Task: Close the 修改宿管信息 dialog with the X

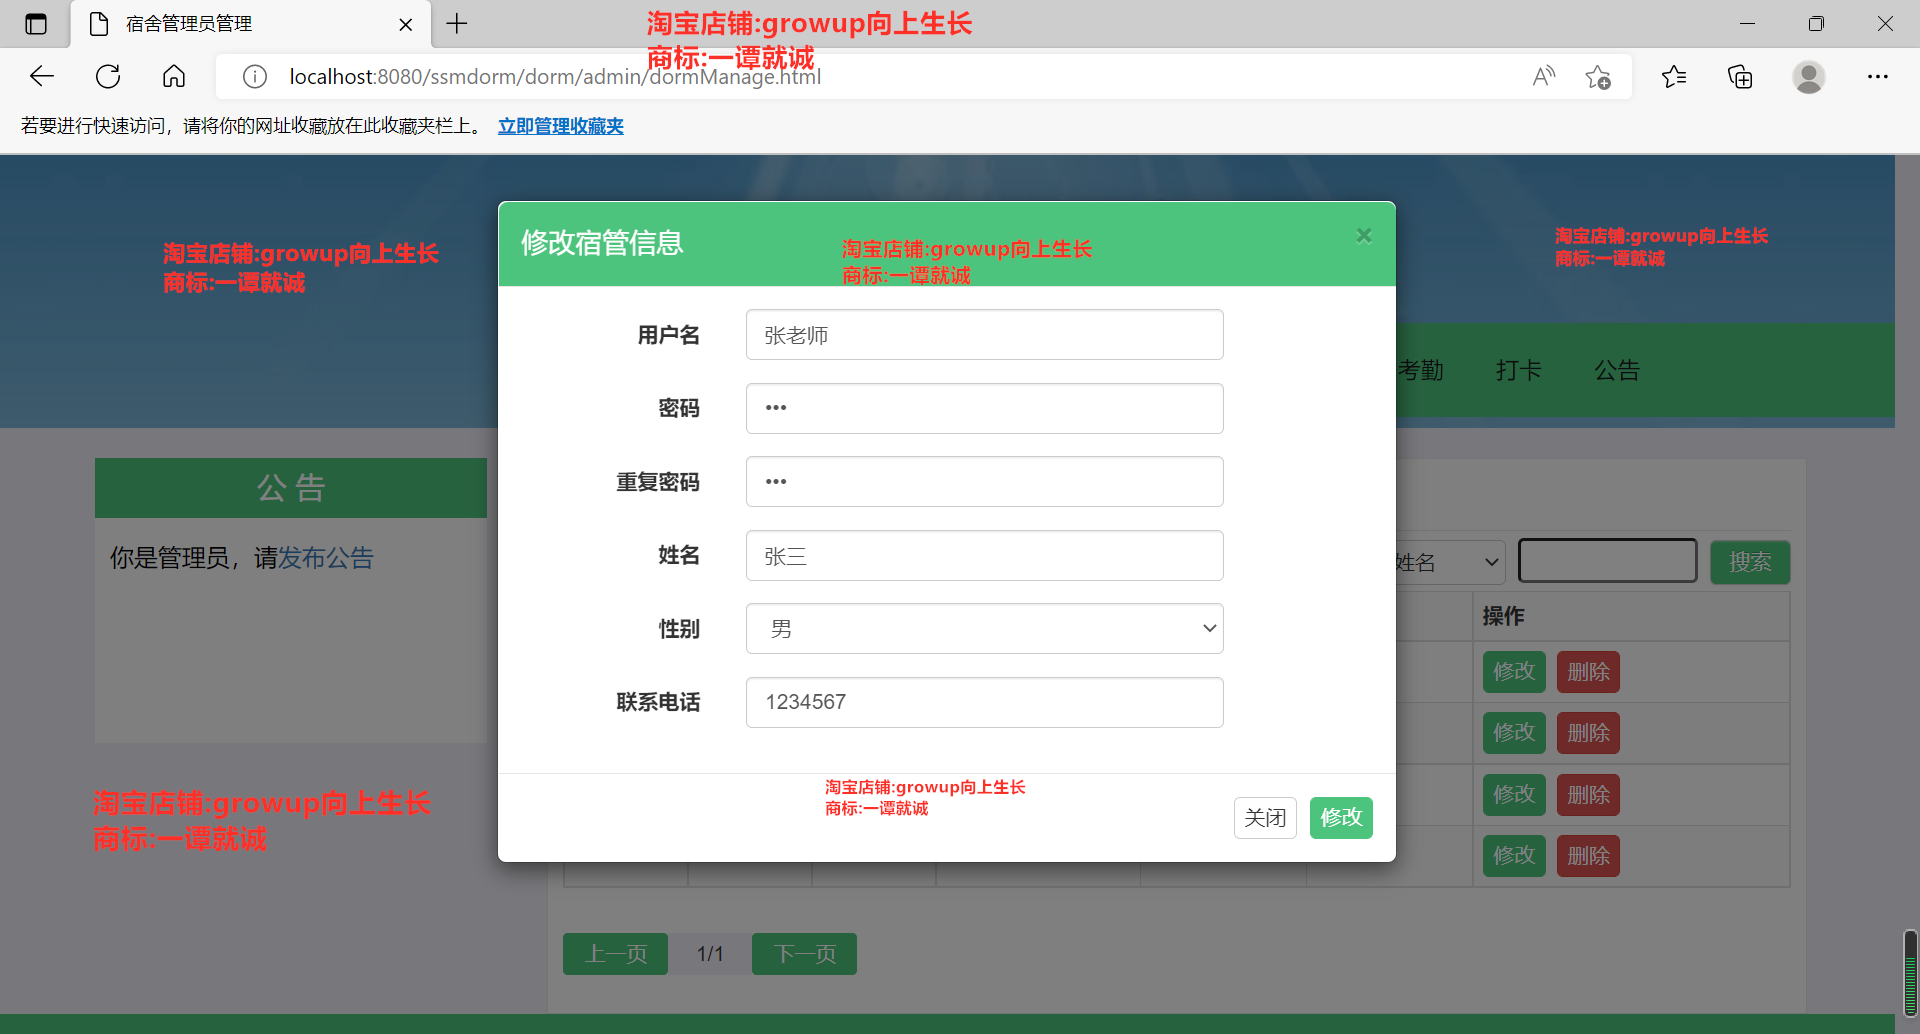Action: [1363, 236]
